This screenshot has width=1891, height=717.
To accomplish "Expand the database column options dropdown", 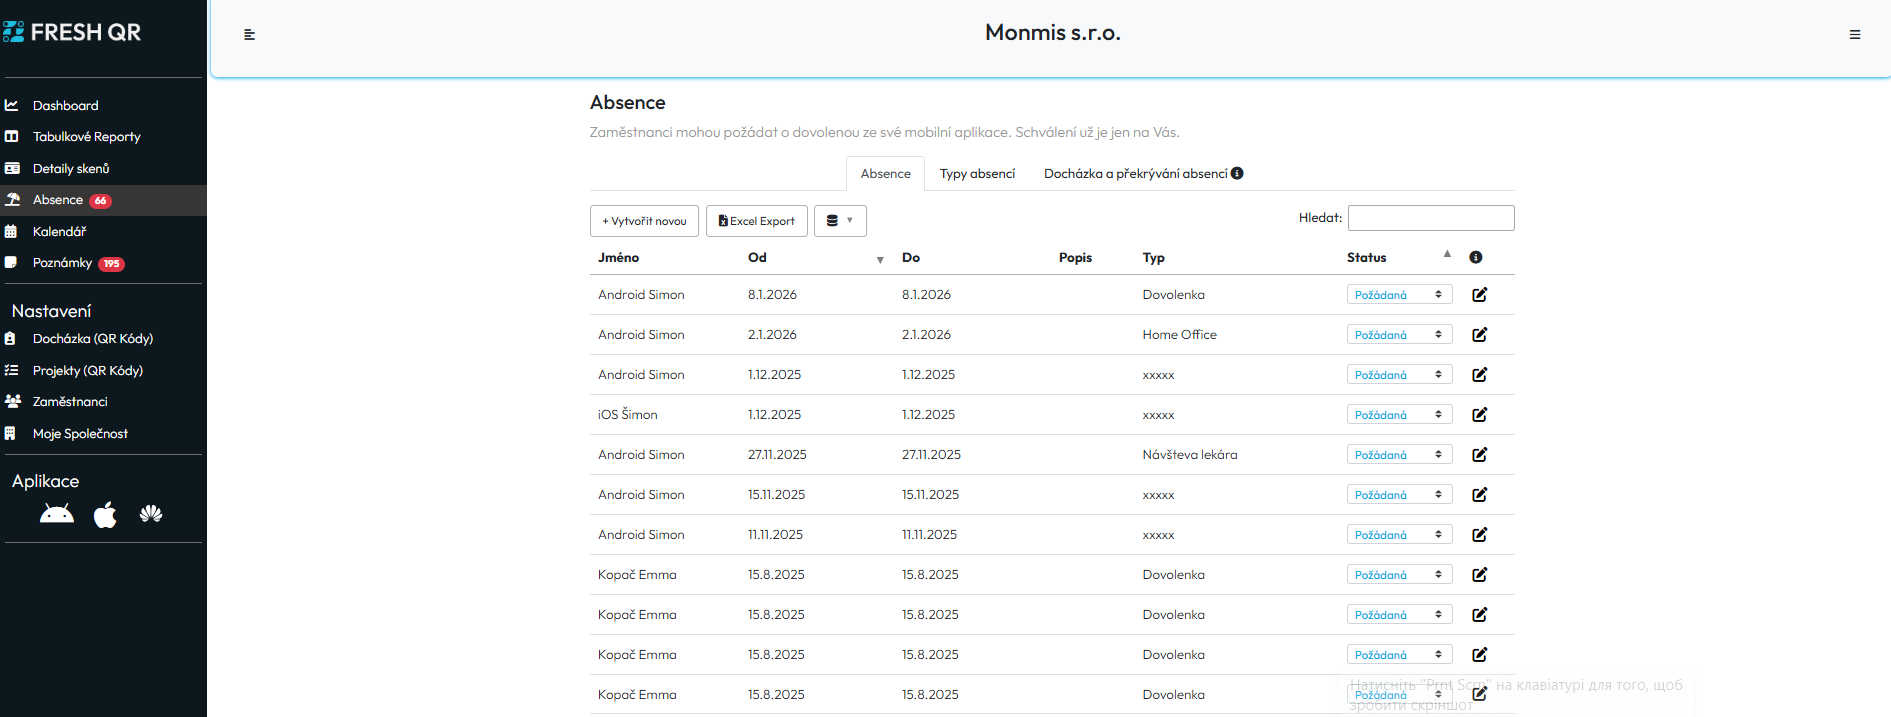I will (x=840, y=221).
